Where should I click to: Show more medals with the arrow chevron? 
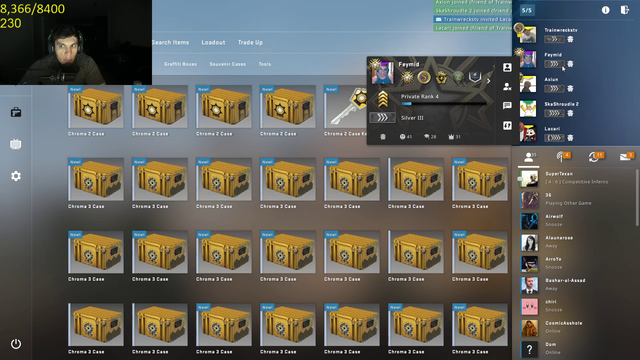tap(488, 81)
